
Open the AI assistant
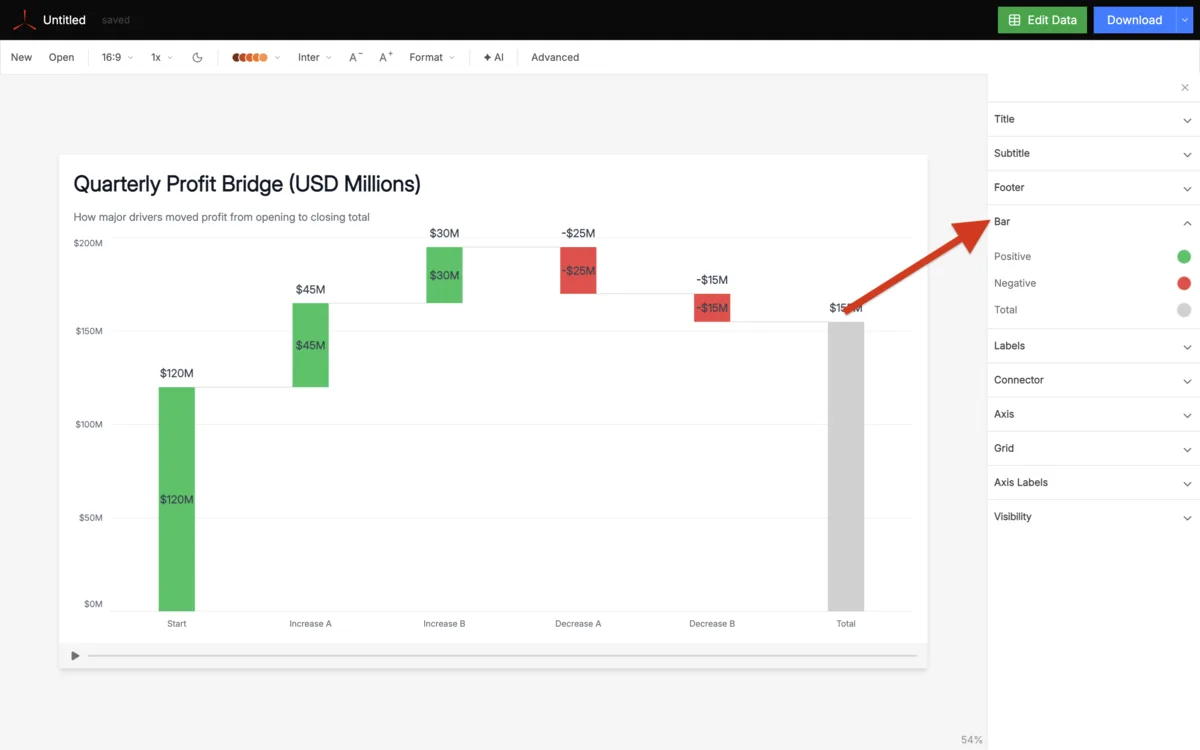tap(493, 57)
